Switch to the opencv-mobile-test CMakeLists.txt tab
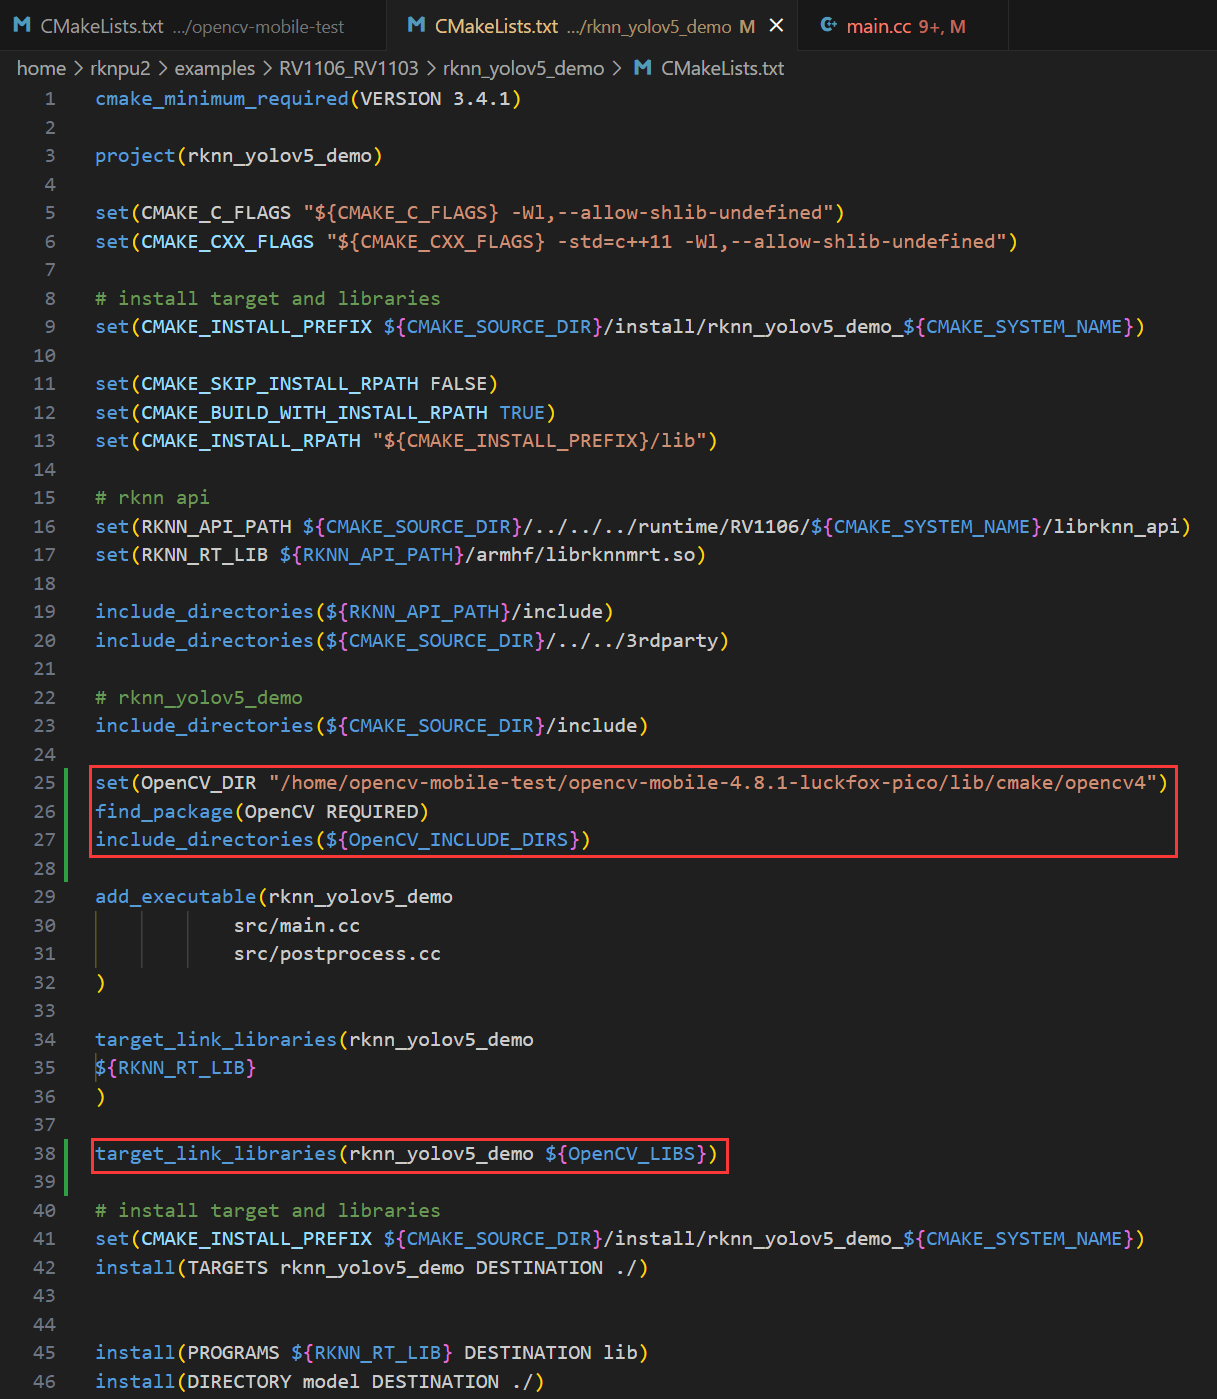 [192, 26]
